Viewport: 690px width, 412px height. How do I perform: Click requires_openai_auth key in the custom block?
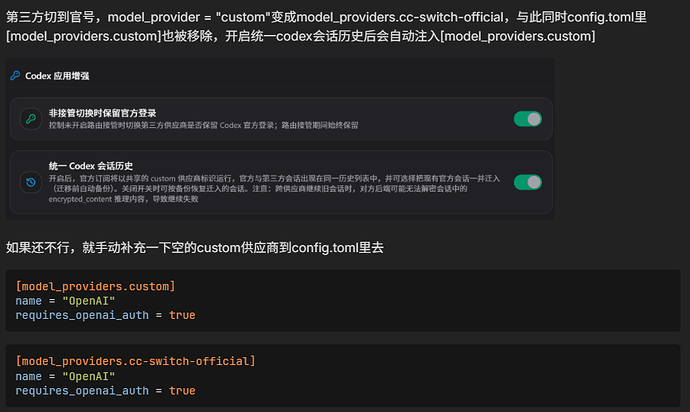coord(82,315)
